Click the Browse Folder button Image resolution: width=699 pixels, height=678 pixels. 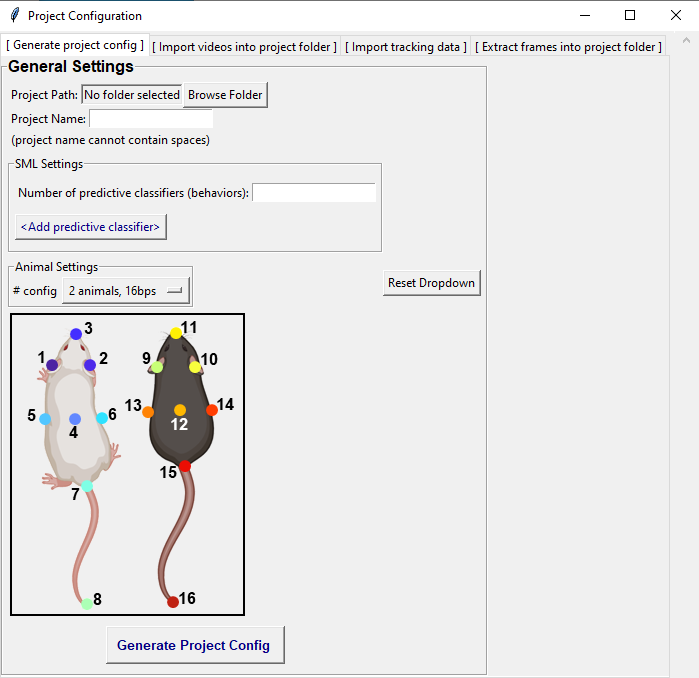click(x=225, y=95)
